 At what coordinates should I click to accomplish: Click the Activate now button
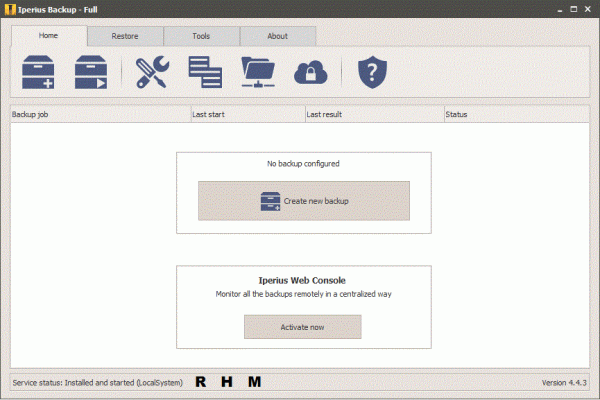[303, 327]
